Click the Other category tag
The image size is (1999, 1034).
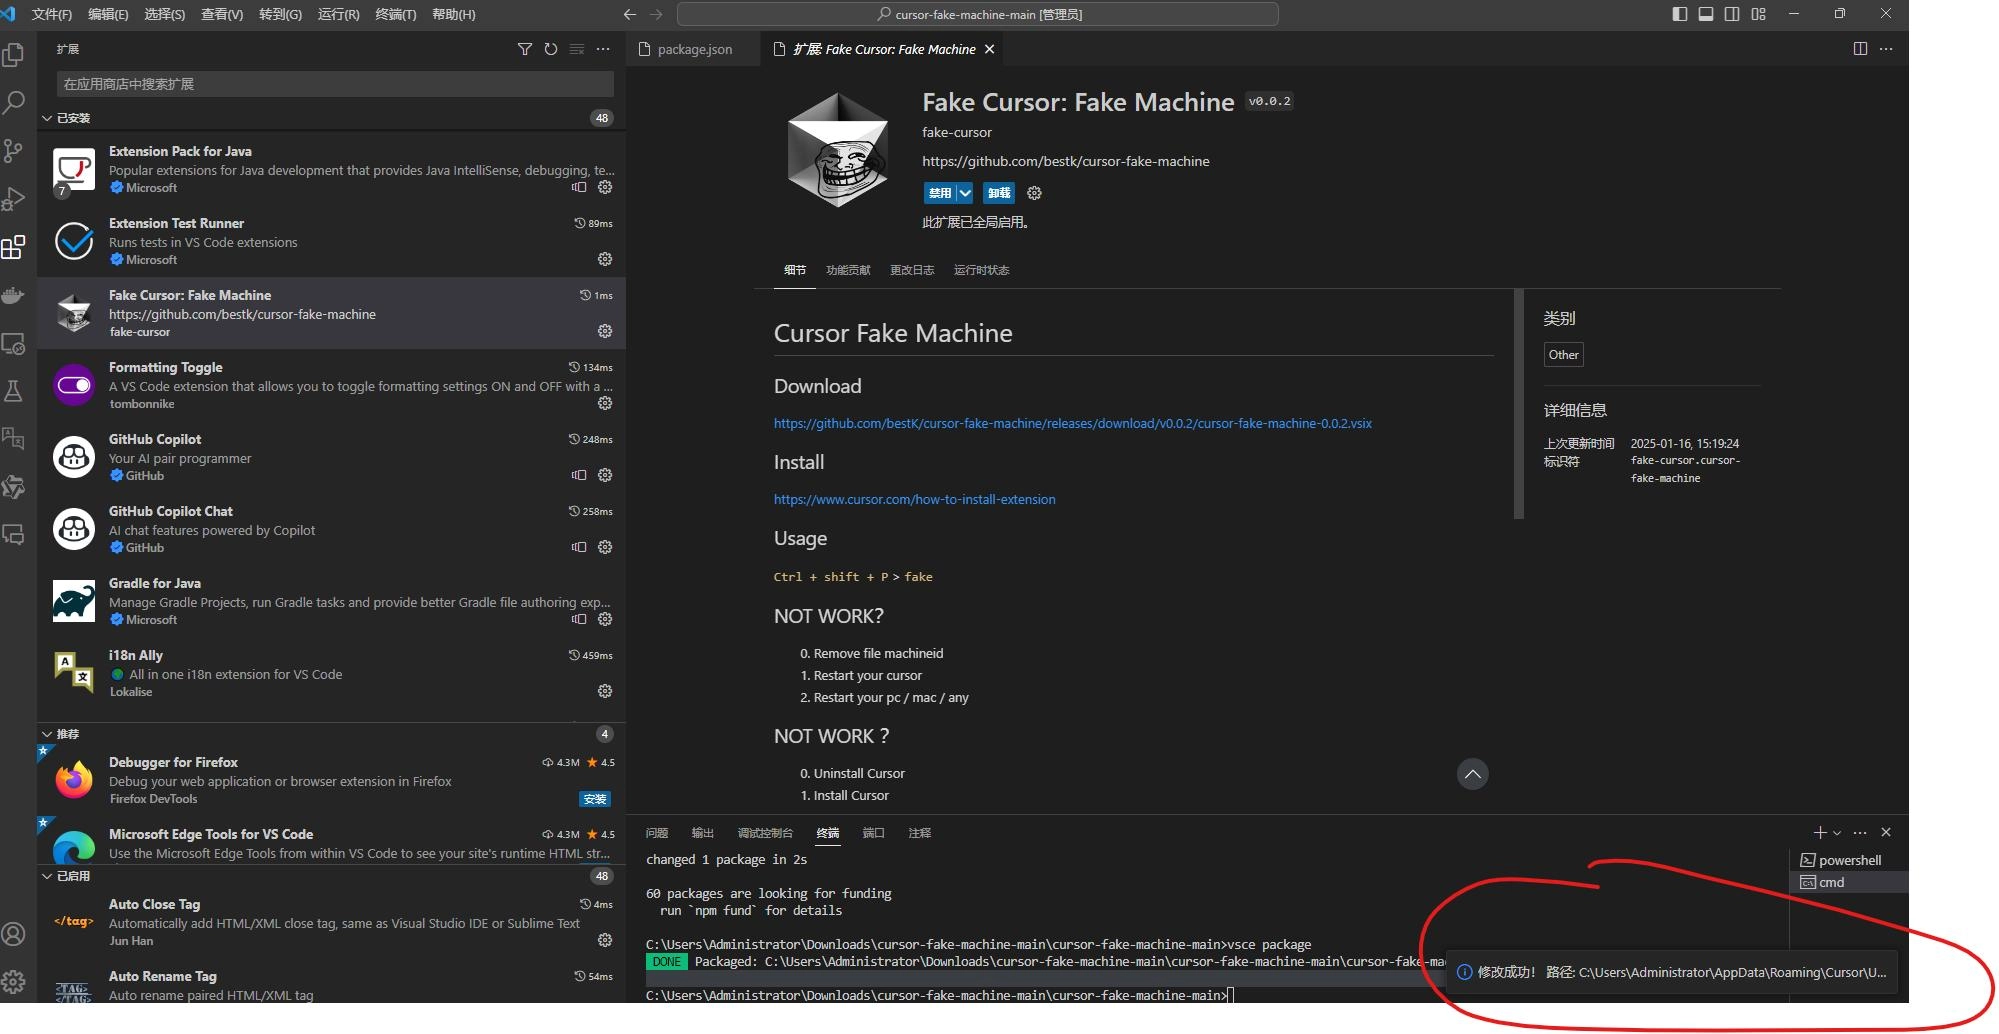pyautogui.click(x=1563, y=355)
